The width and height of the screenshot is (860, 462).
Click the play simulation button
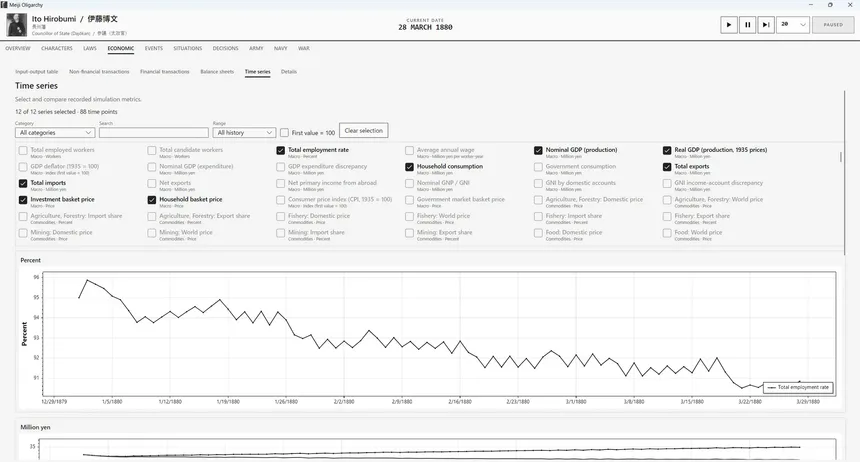point(728,25)
